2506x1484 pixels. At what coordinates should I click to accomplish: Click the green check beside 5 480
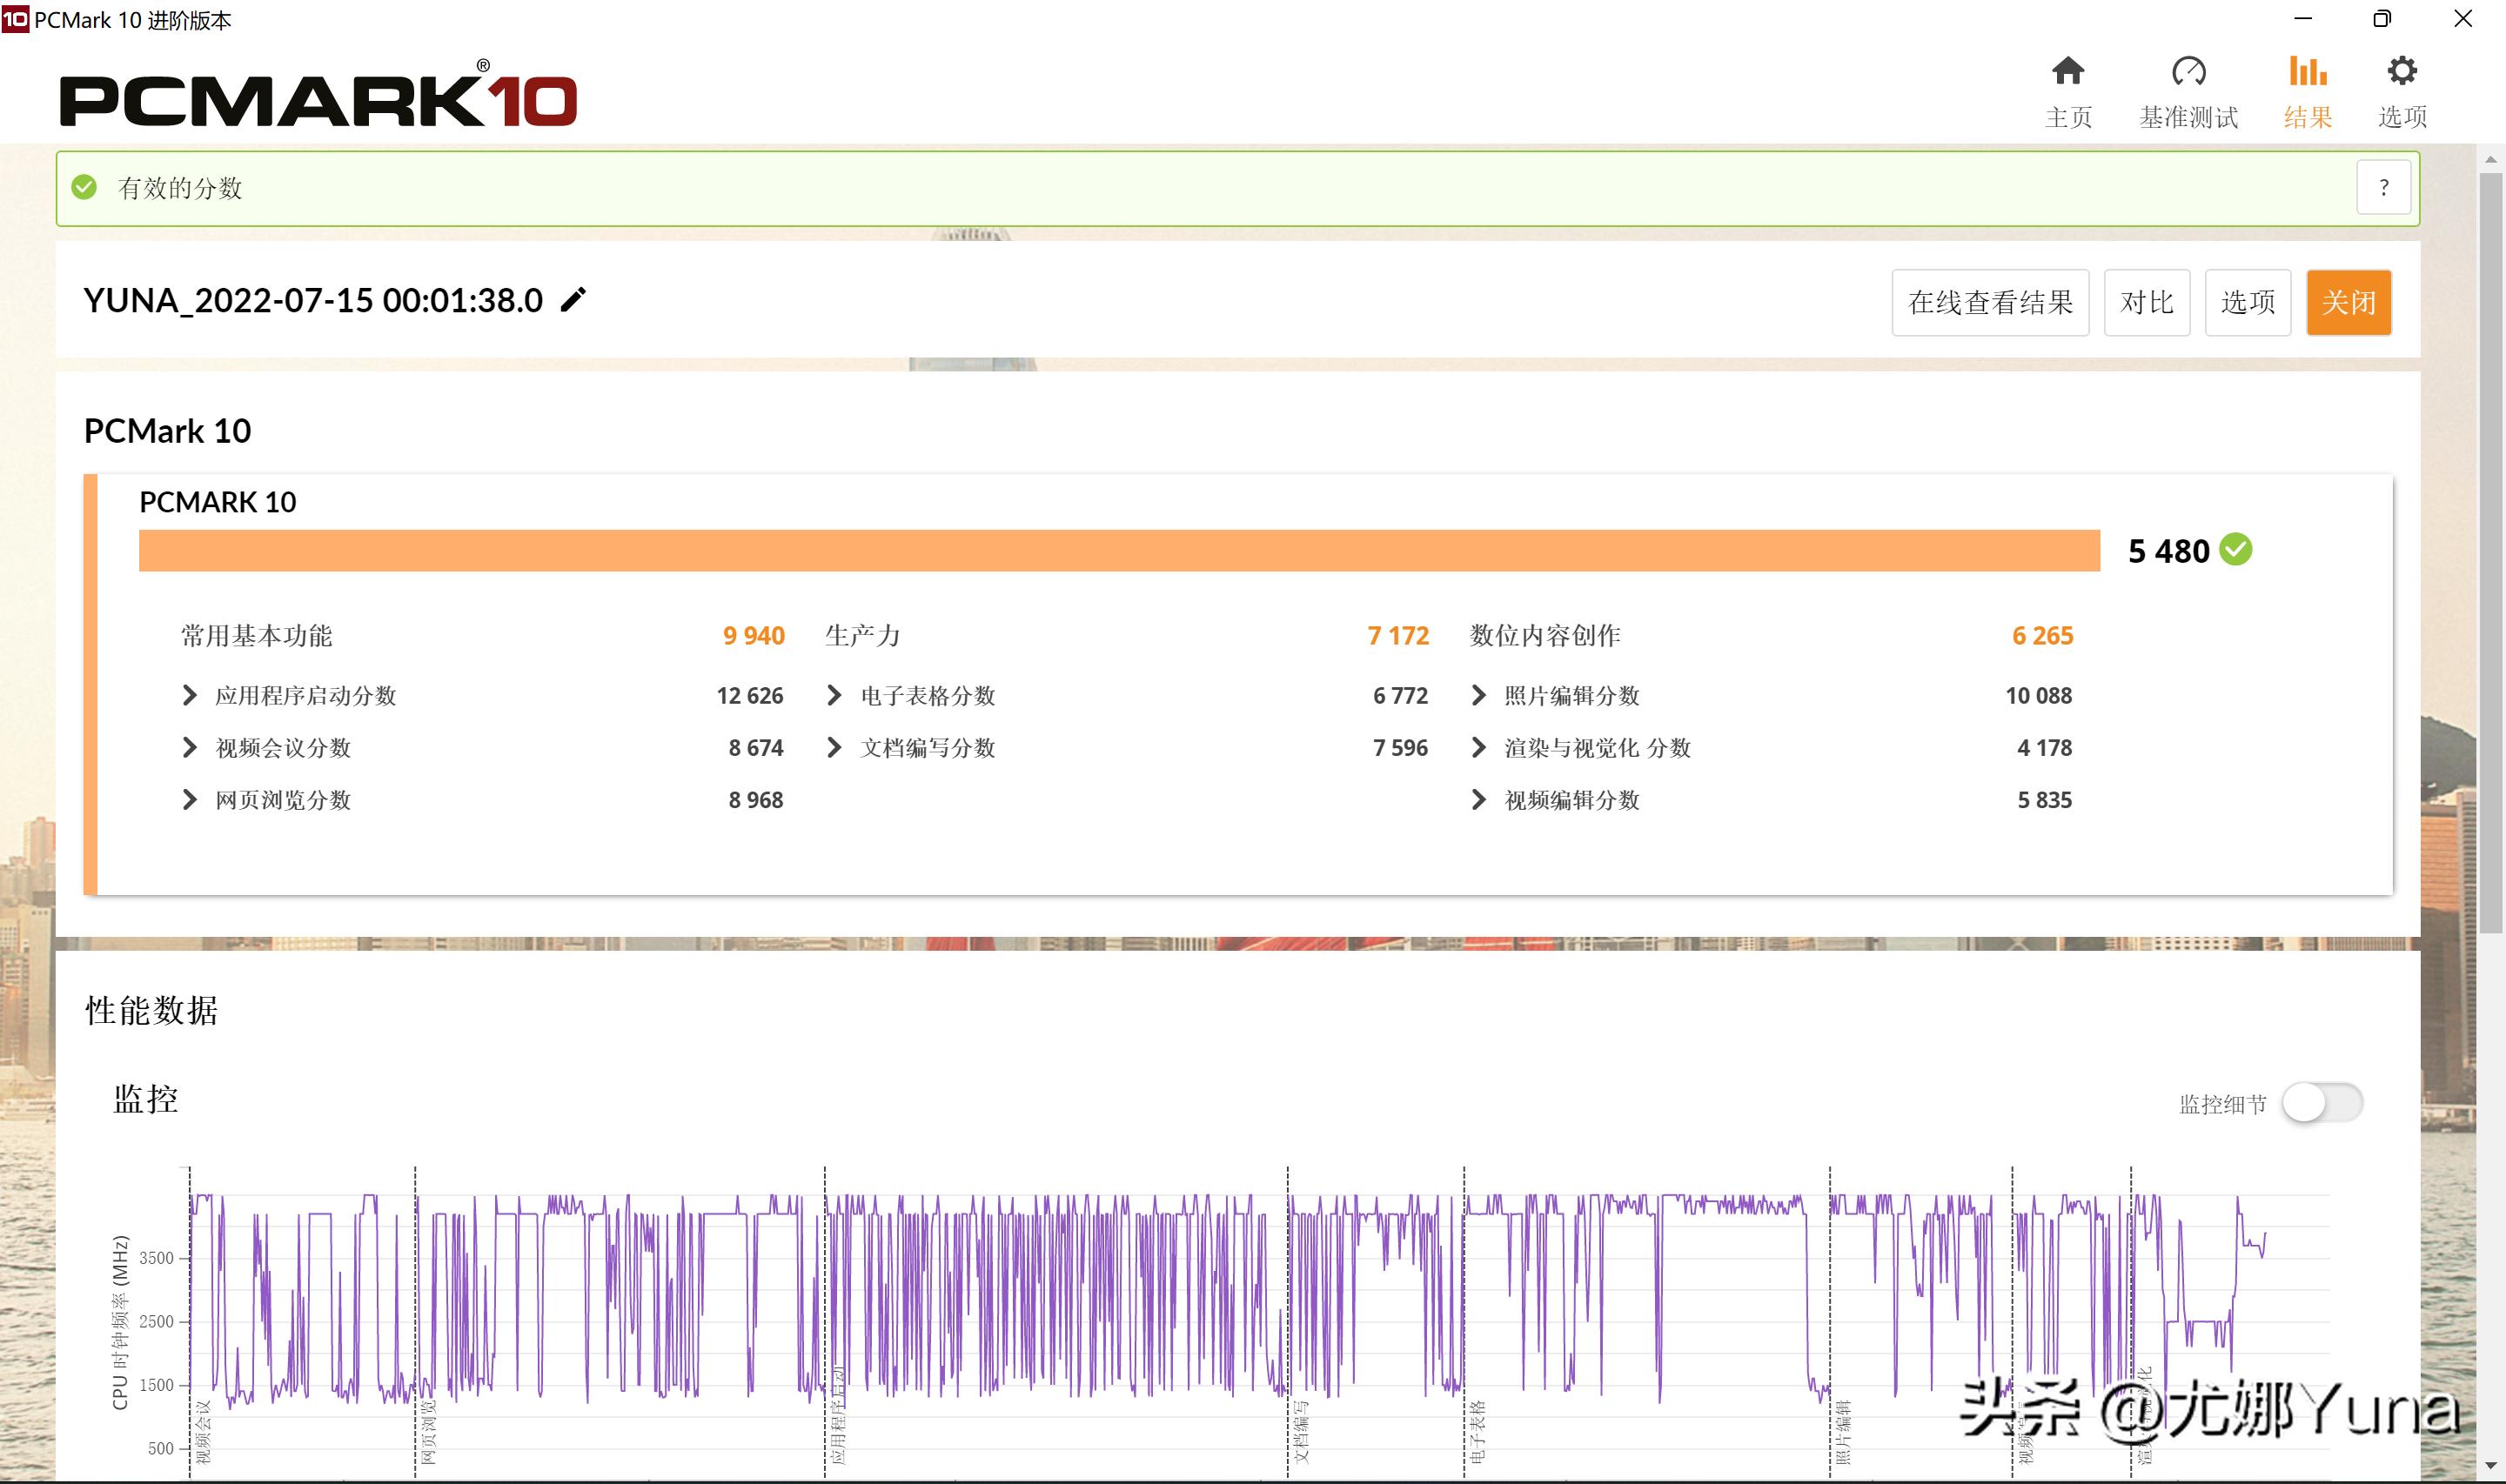(x=2236, y=550)
